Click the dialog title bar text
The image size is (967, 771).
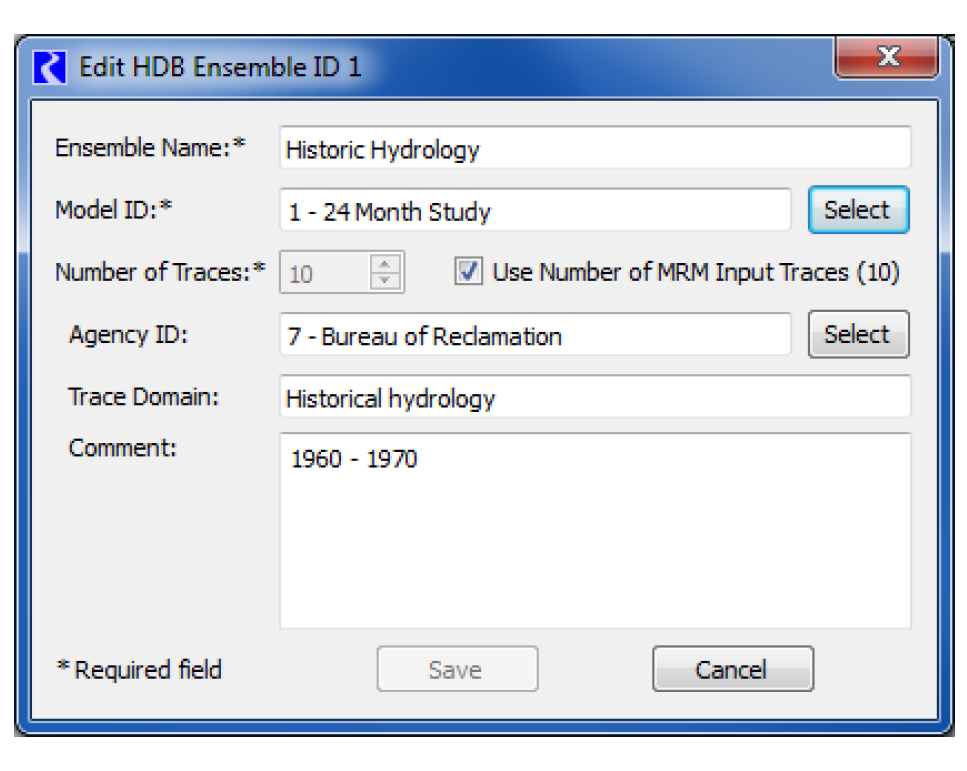[x=220, y=68]
